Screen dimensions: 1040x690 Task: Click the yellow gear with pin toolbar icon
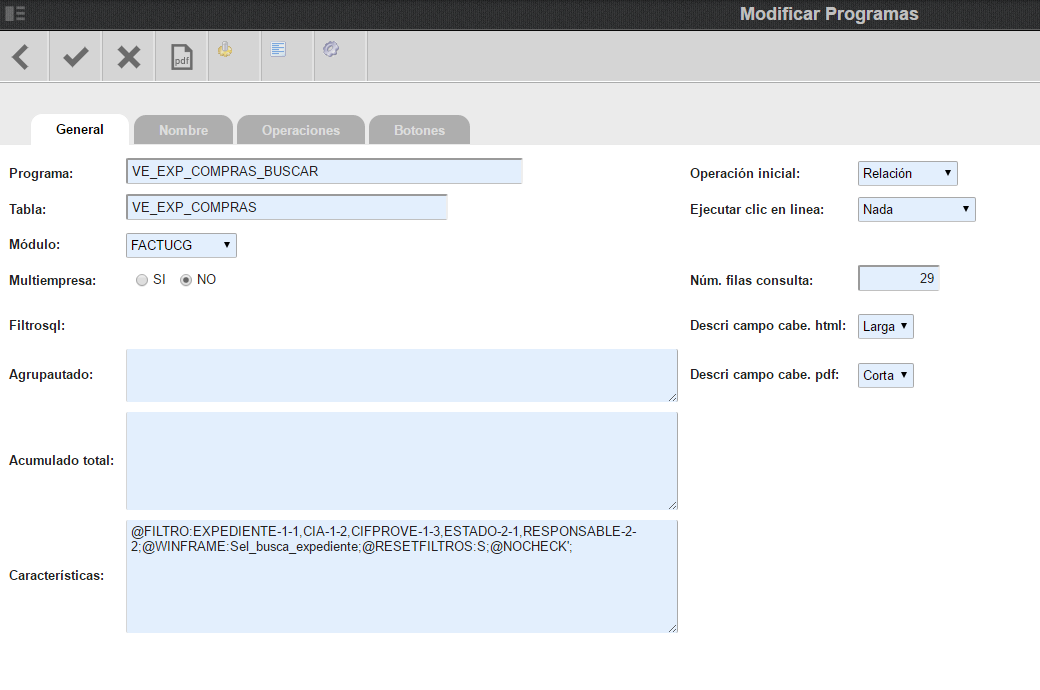click(x=226, y=49)
